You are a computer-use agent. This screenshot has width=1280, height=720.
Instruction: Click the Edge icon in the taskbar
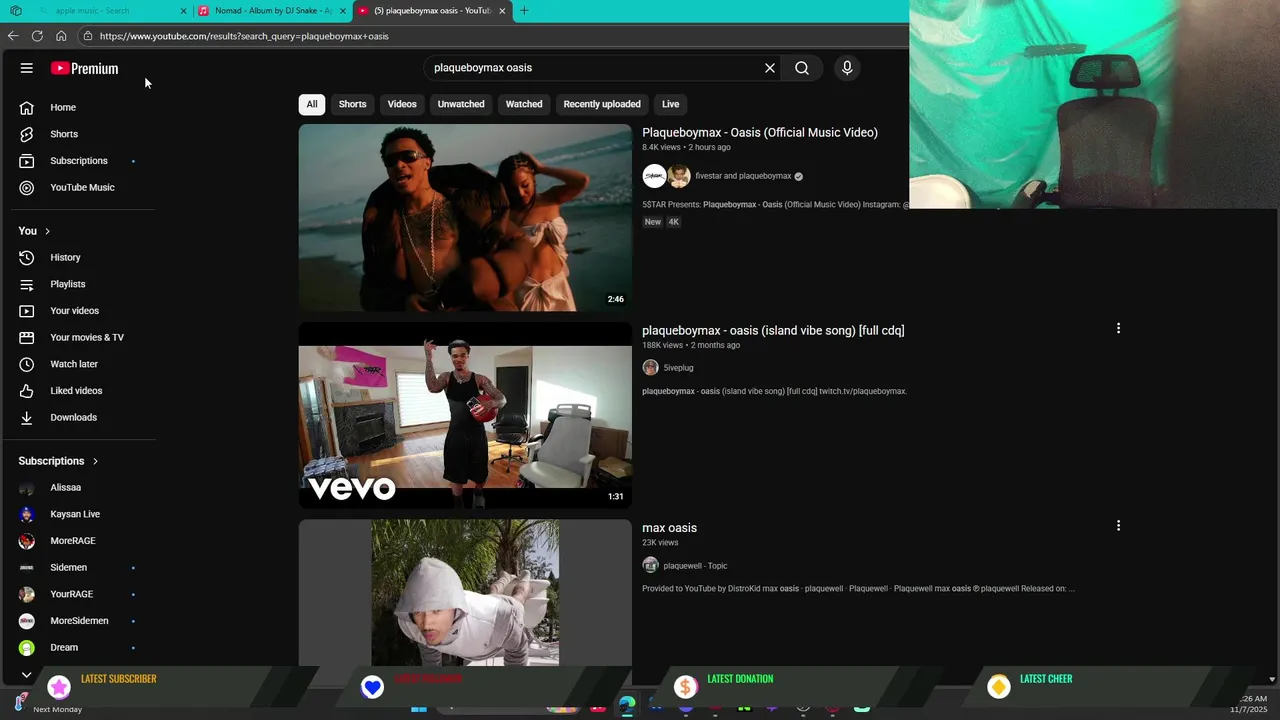point(627,705)
